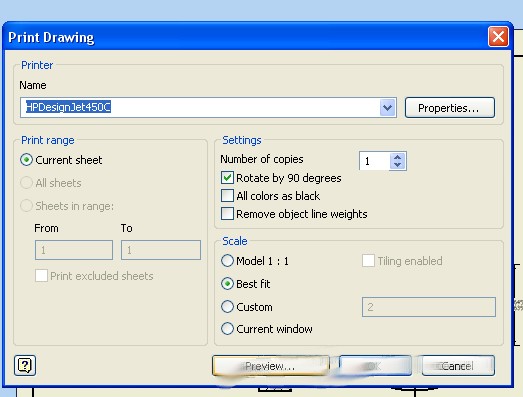This screenshot has width=523, height=397.
Task: Select Model 1 : 1 scale
Action: [227, 261]
